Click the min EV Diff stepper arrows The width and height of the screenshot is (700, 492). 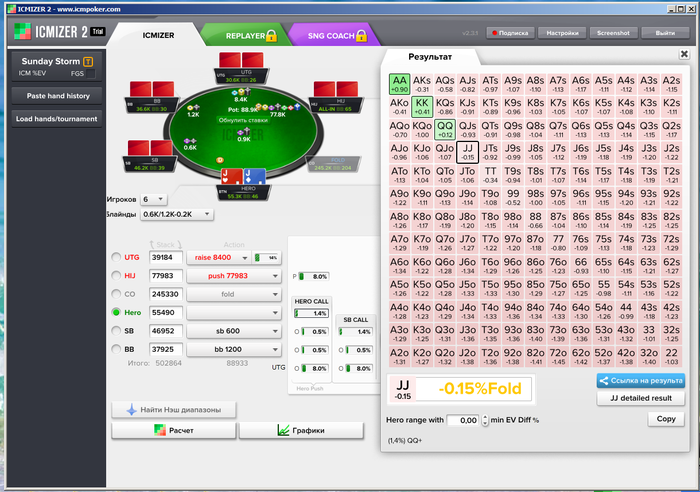tap(485, 420)
